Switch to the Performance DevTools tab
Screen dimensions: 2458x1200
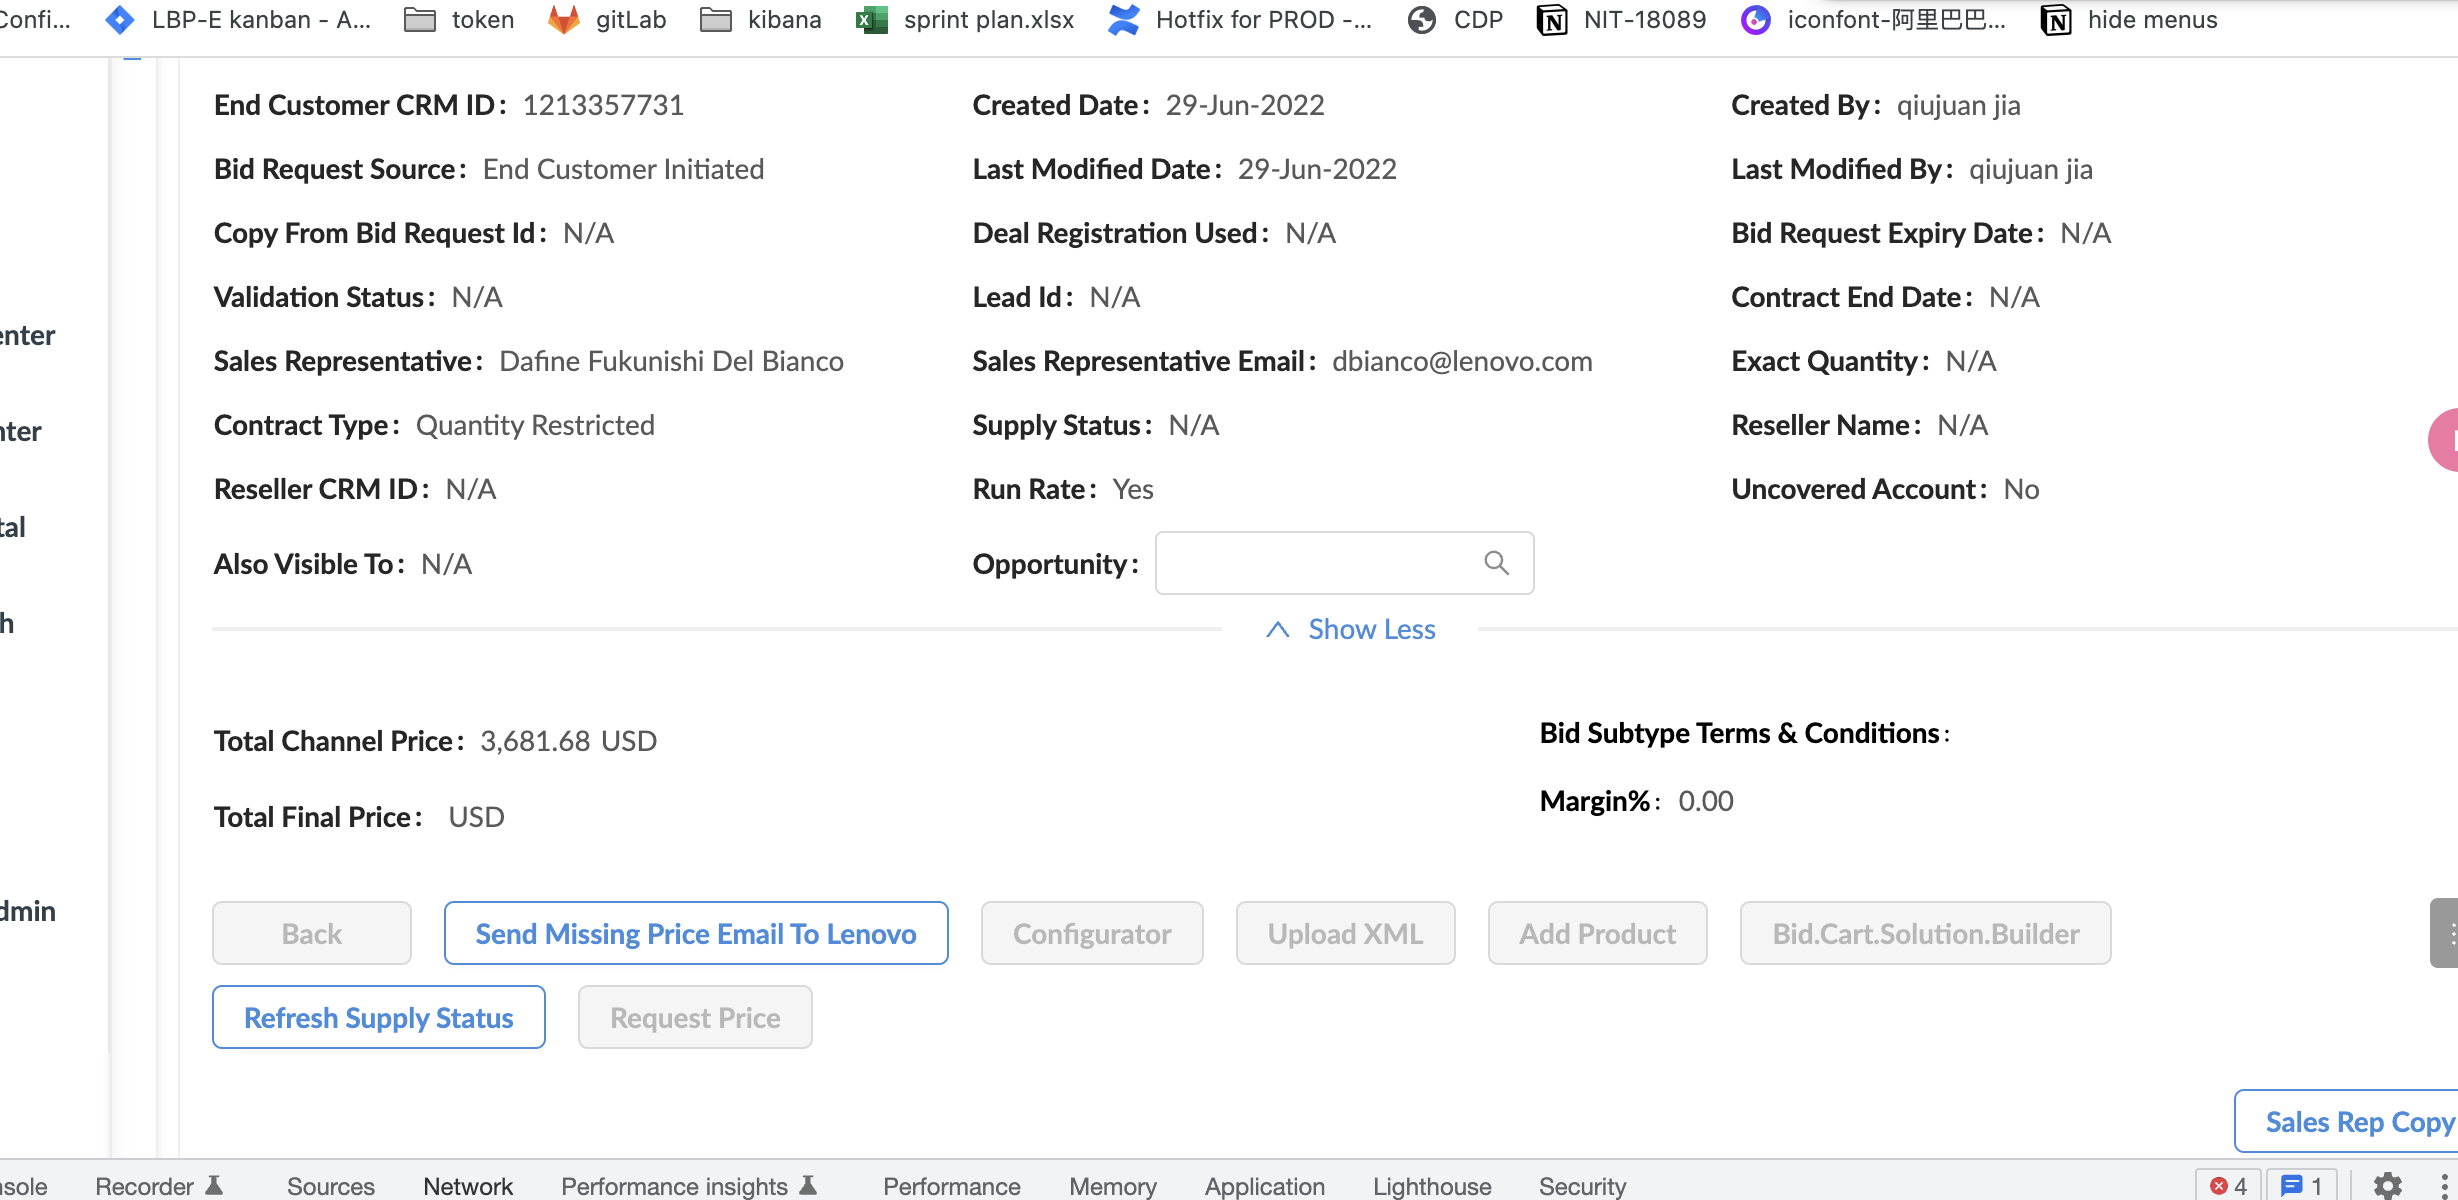(x=952, y=1186)
